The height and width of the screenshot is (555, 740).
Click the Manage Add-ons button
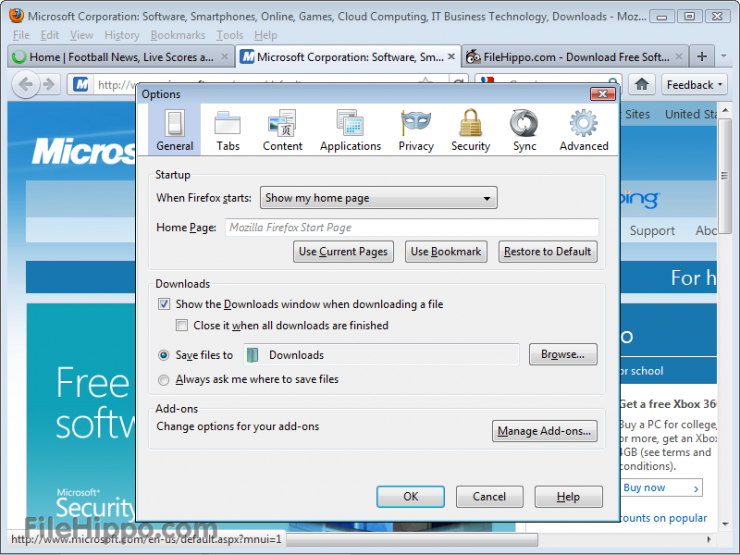545,432
